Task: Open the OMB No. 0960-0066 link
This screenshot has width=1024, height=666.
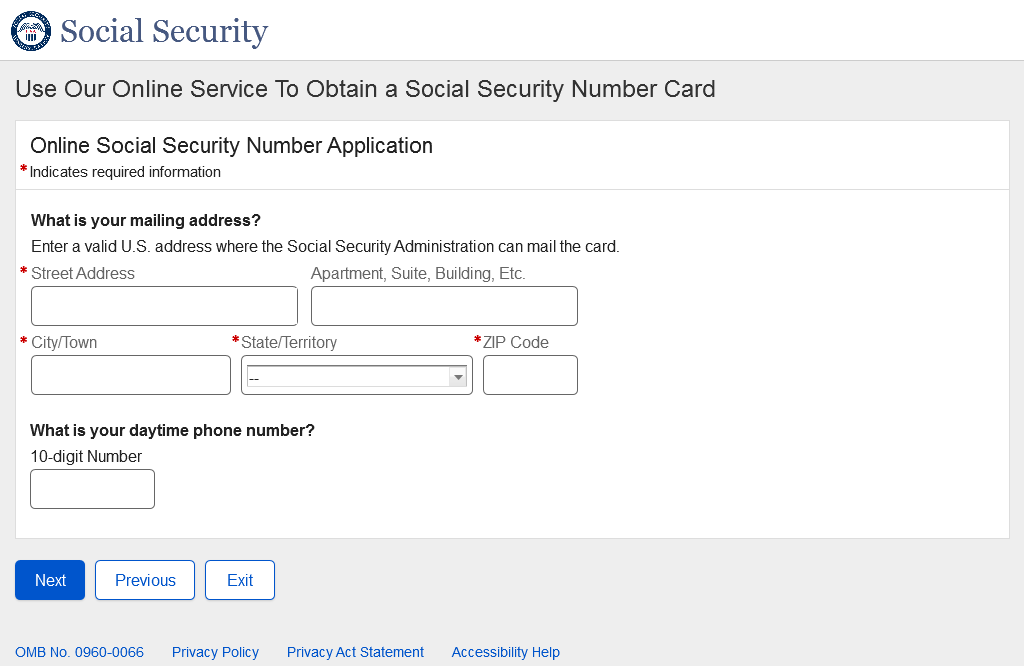Action: point(79,652)
